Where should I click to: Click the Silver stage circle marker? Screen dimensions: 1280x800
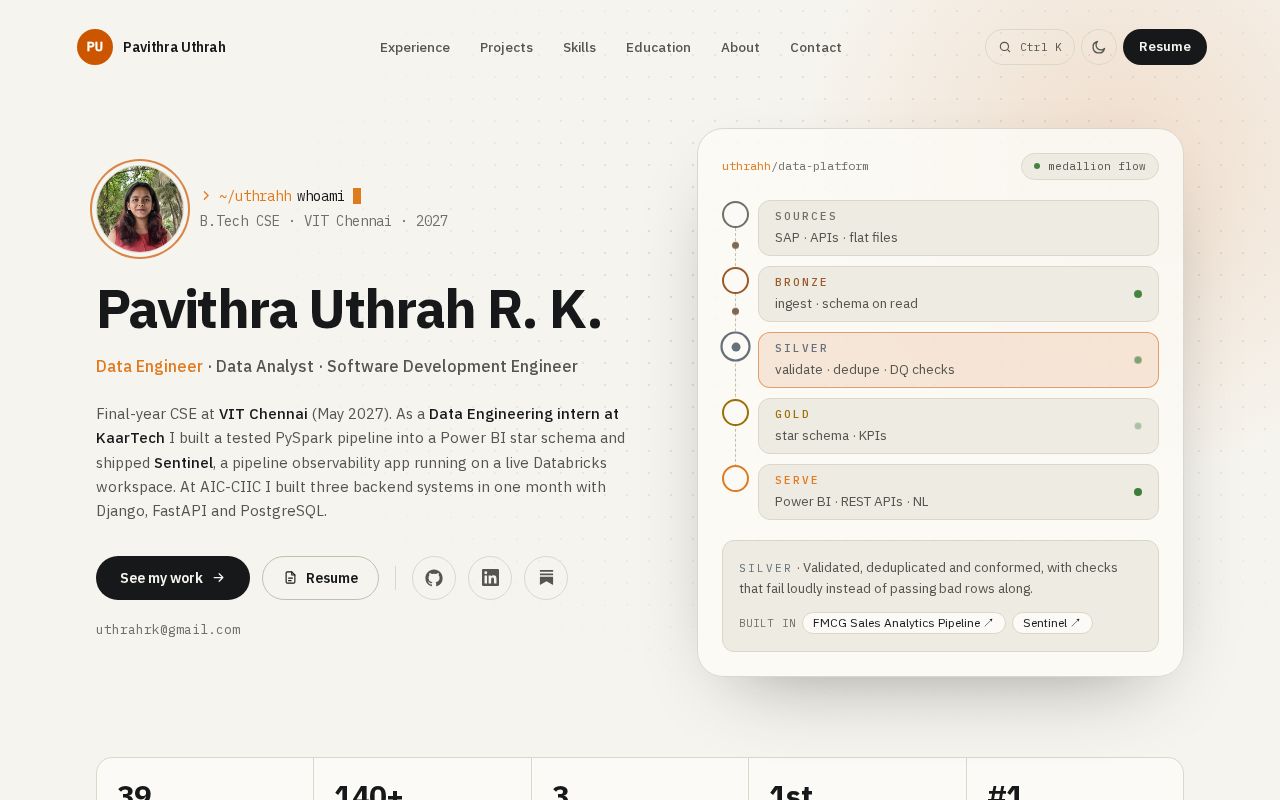point(735,347)
